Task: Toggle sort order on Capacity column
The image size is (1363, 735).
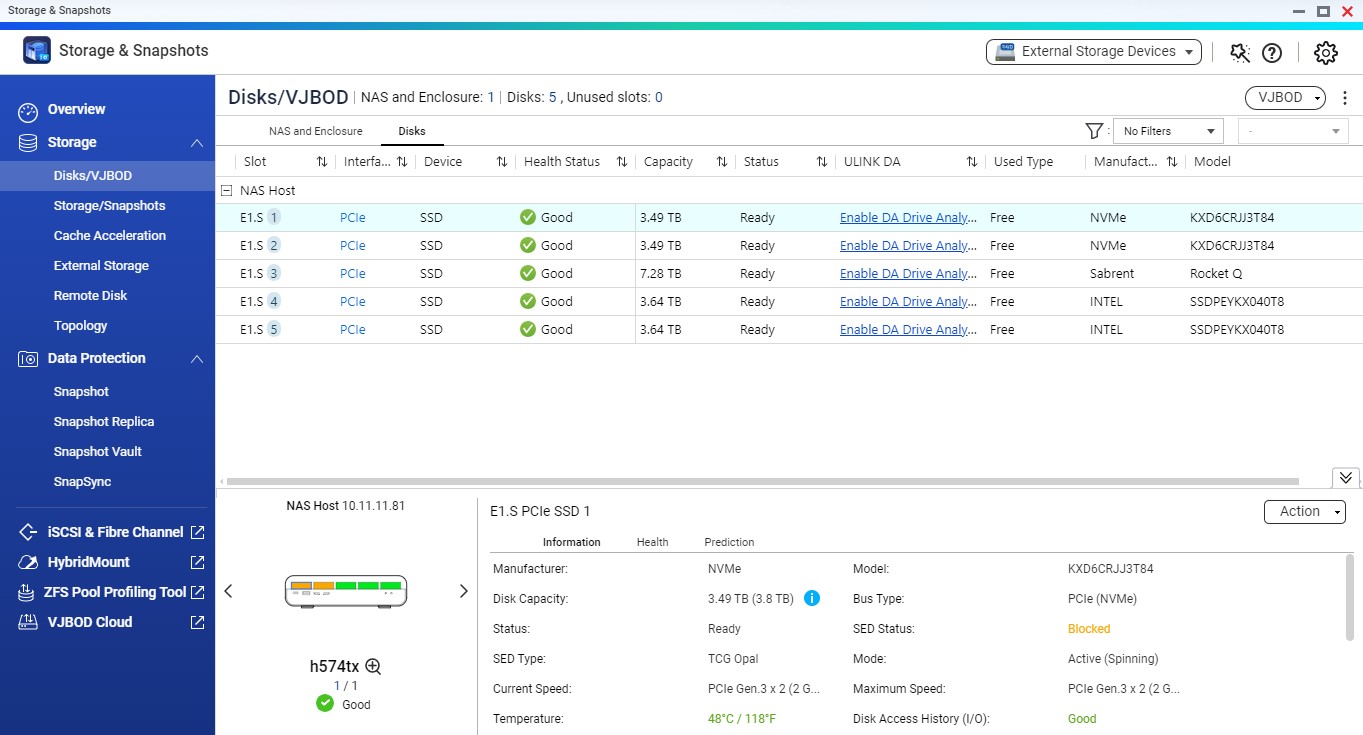Action: point(722,162)
